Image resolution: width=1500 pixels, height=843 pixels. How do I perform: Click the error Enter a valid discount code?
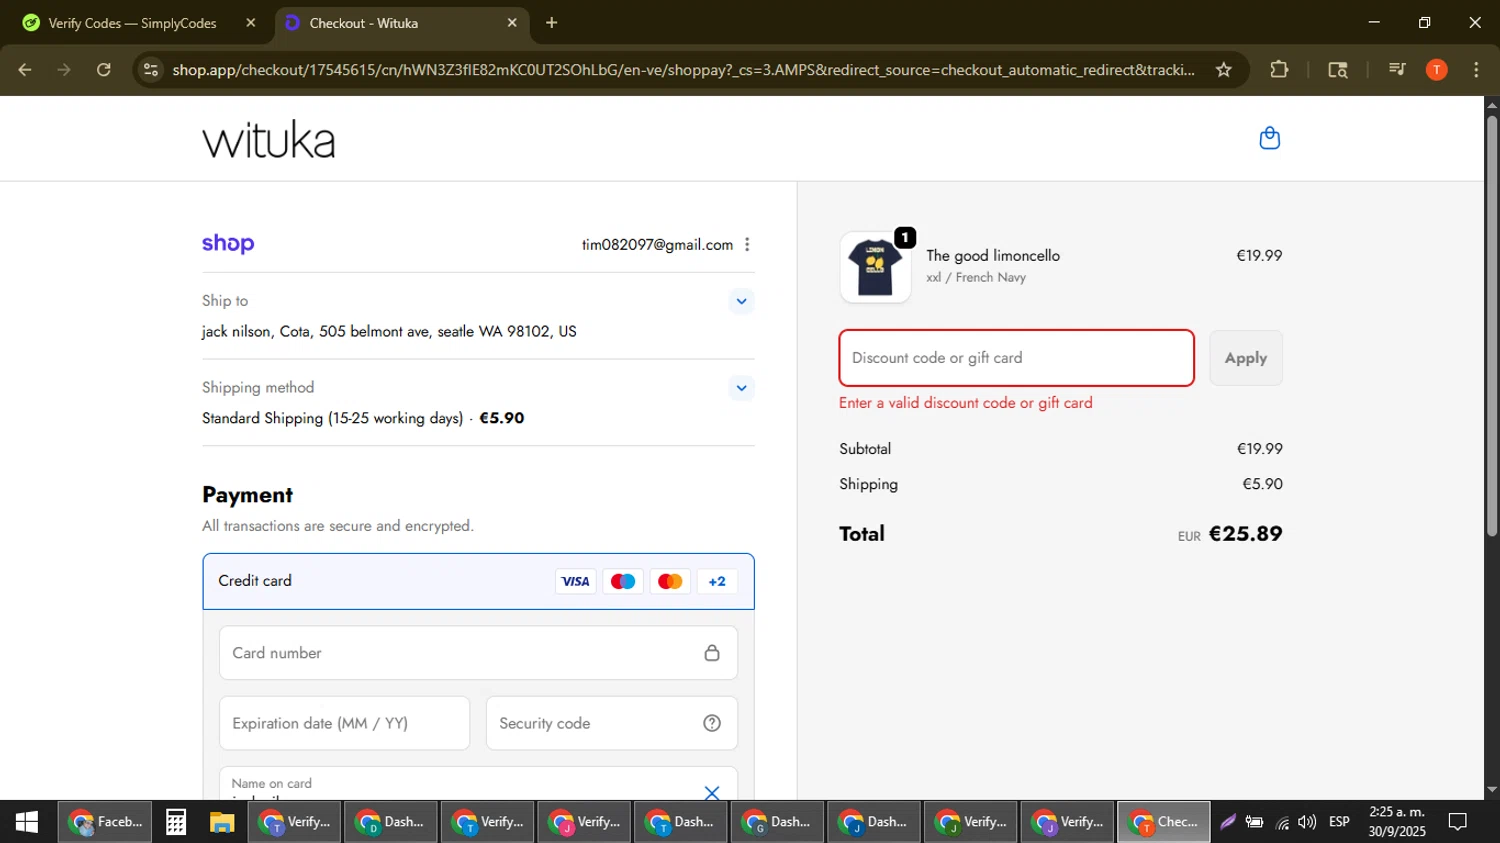pyautogui.click(x=966, y=403)
